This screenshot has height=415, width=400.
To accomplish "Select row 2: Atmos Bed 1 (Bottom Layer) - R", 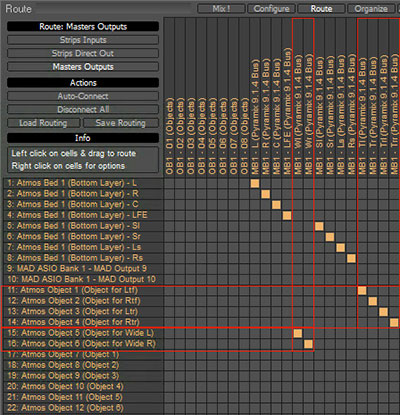I will [84, 194].
